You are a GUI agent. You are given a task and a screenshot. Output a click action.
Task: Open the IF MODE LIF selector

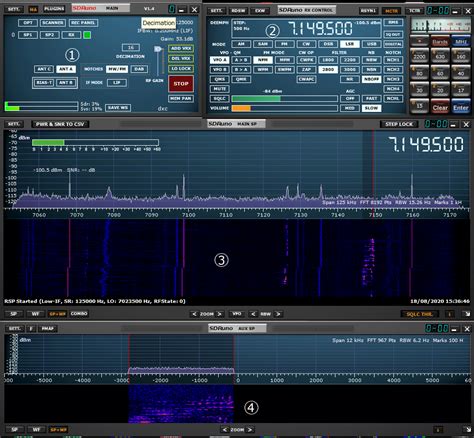(117, 82)
